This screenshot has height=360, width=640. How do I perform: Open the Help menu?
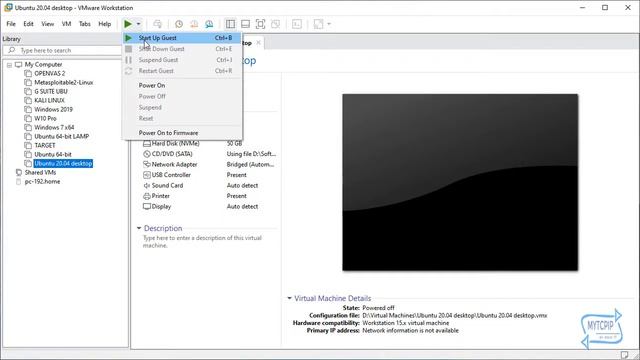(x=105, y=24)
